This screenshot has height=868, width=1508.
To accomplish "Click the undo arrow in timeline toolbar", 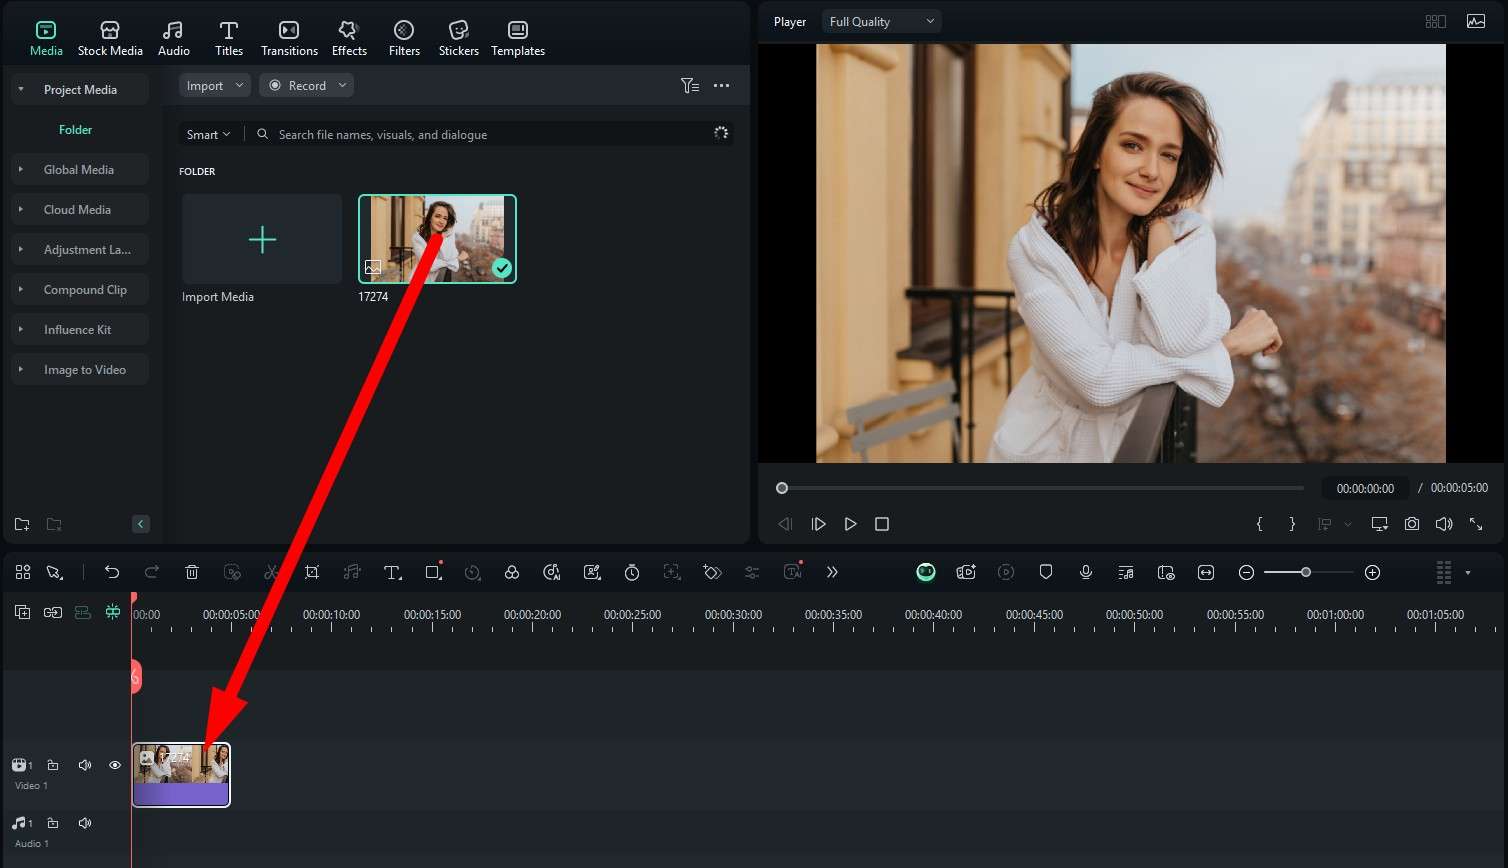I will coord(112,572).
